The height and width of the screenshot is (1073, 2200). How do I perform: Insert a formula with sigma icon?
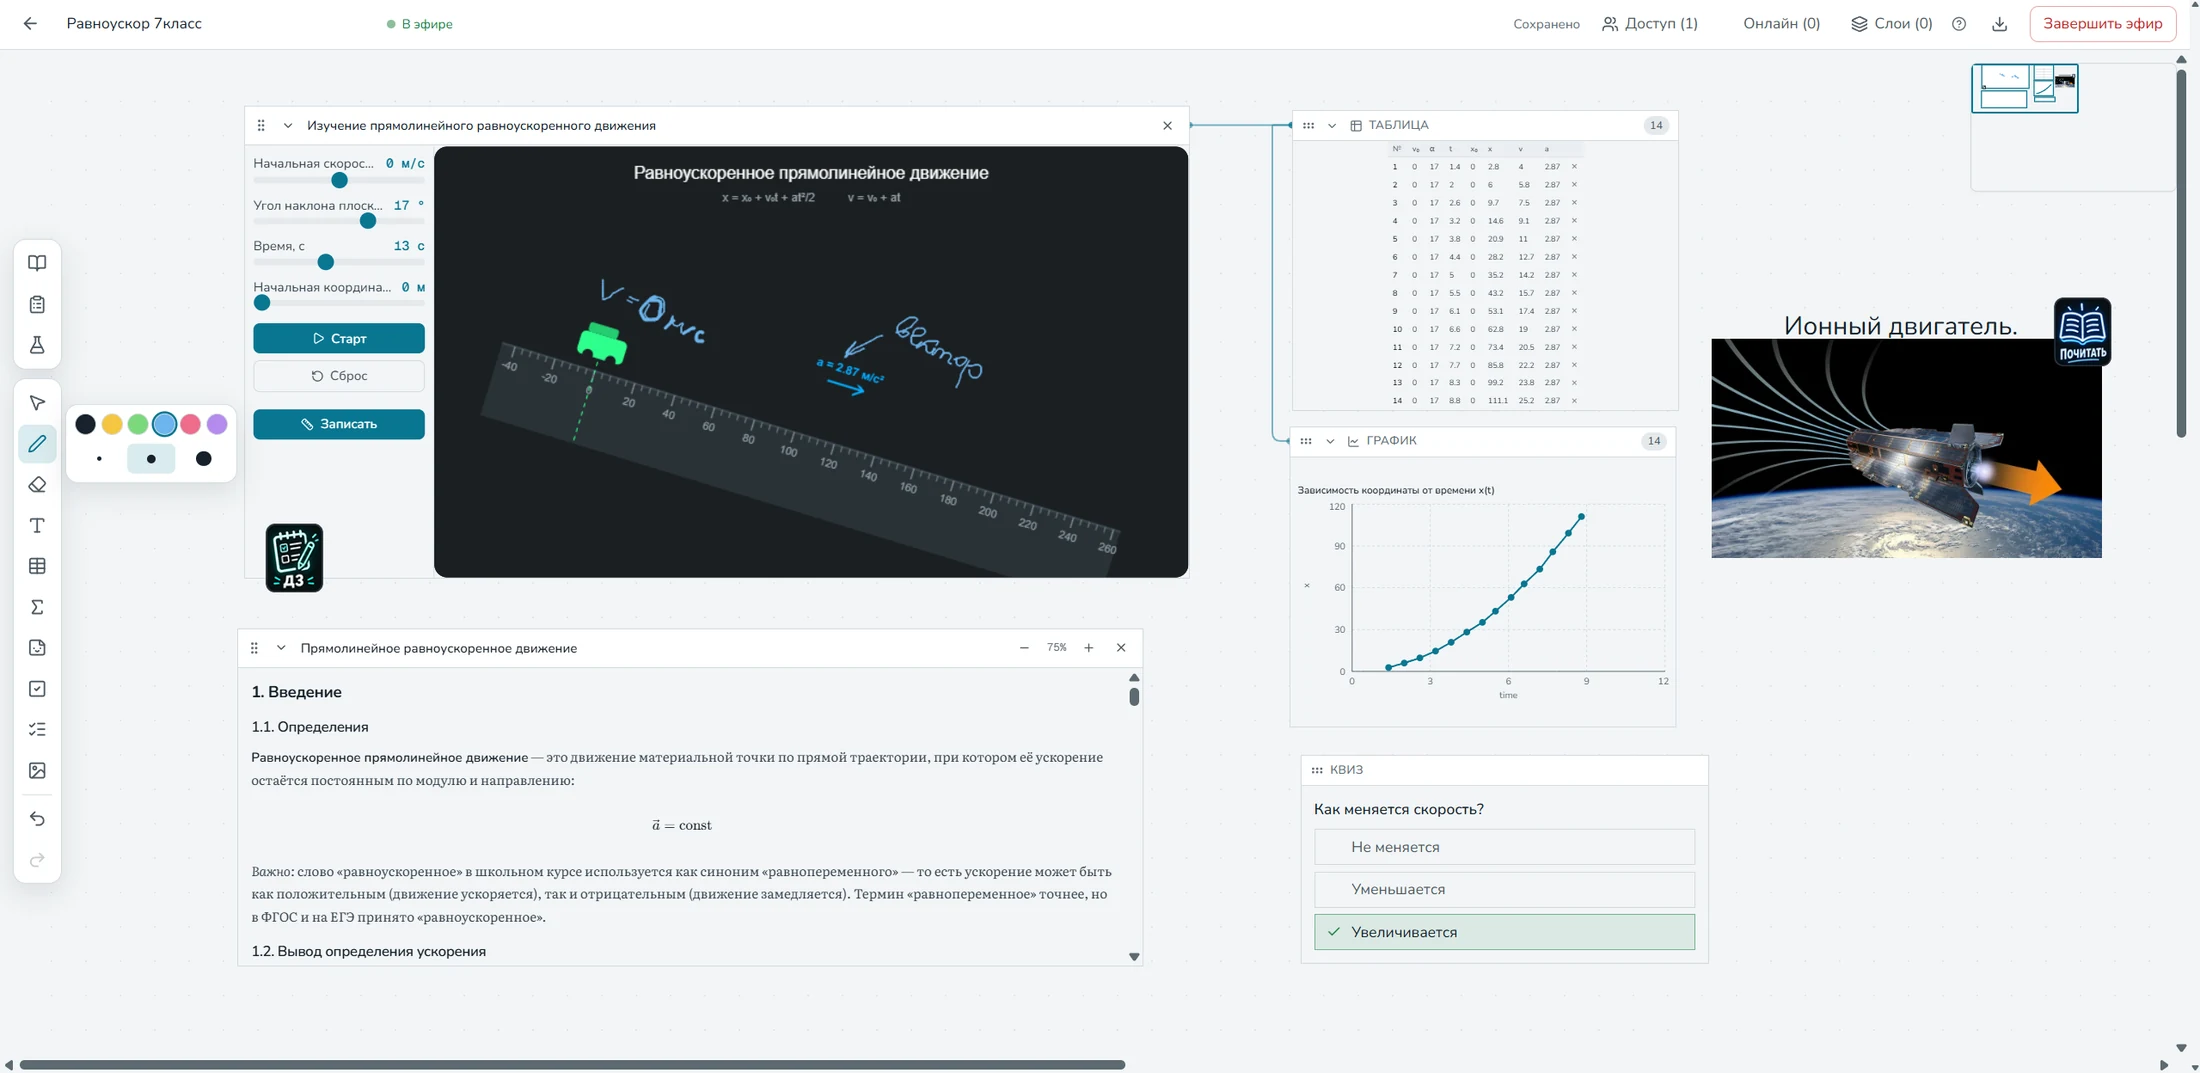click(x=37, y=607)
